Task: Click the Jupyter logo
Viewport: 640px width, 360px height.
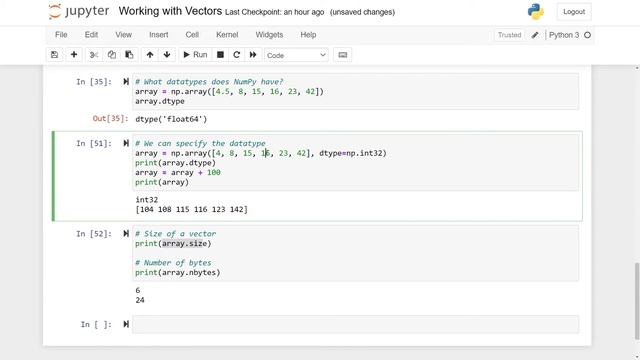Action: 79,11
